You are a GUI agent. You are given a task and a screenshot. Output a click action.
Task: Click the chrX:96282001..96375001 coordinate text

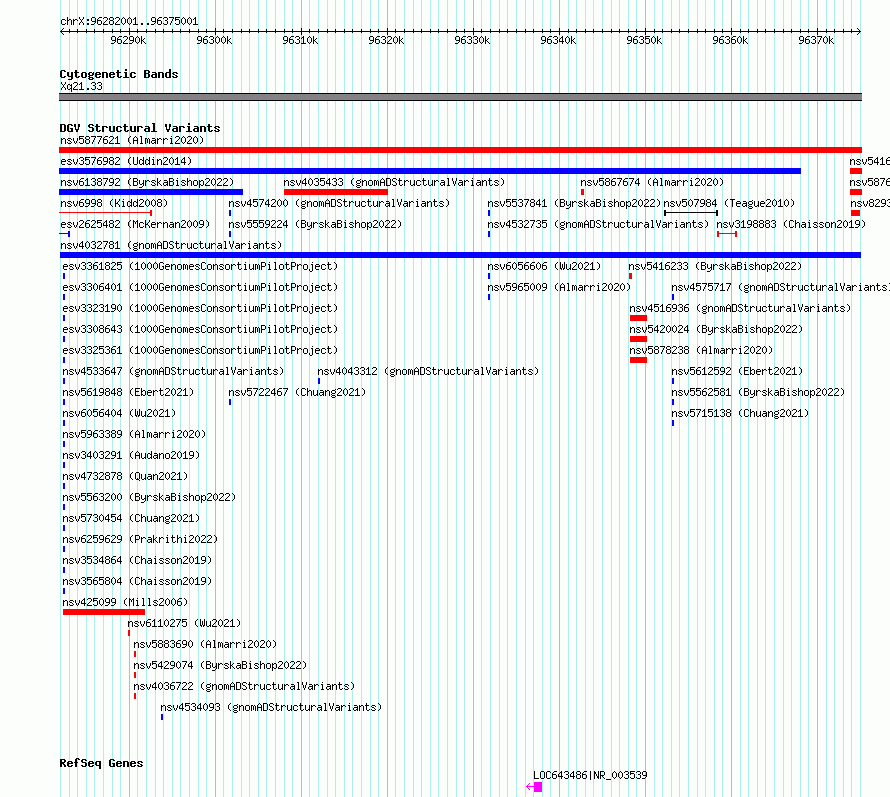coord(129,22)
